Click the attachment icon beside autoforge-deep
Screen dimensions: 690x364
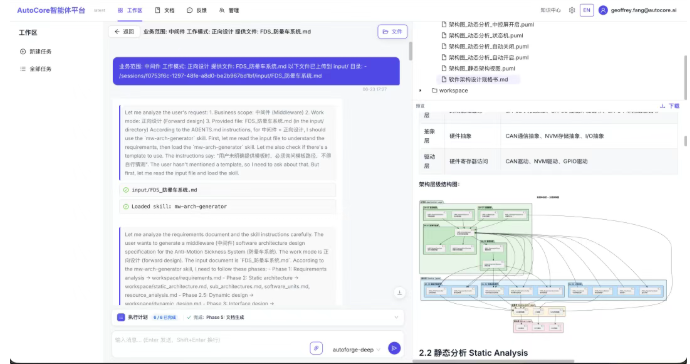(x=316, y=348)
